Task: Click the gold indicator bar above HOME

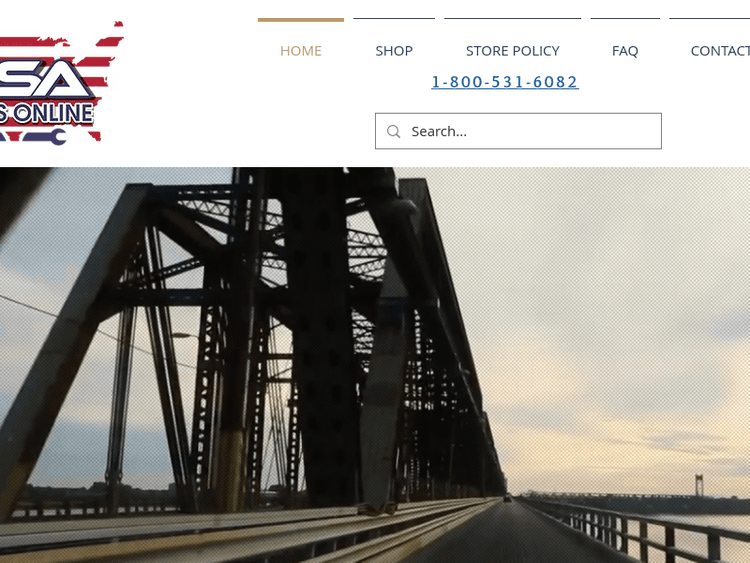Action: [301, 20]
